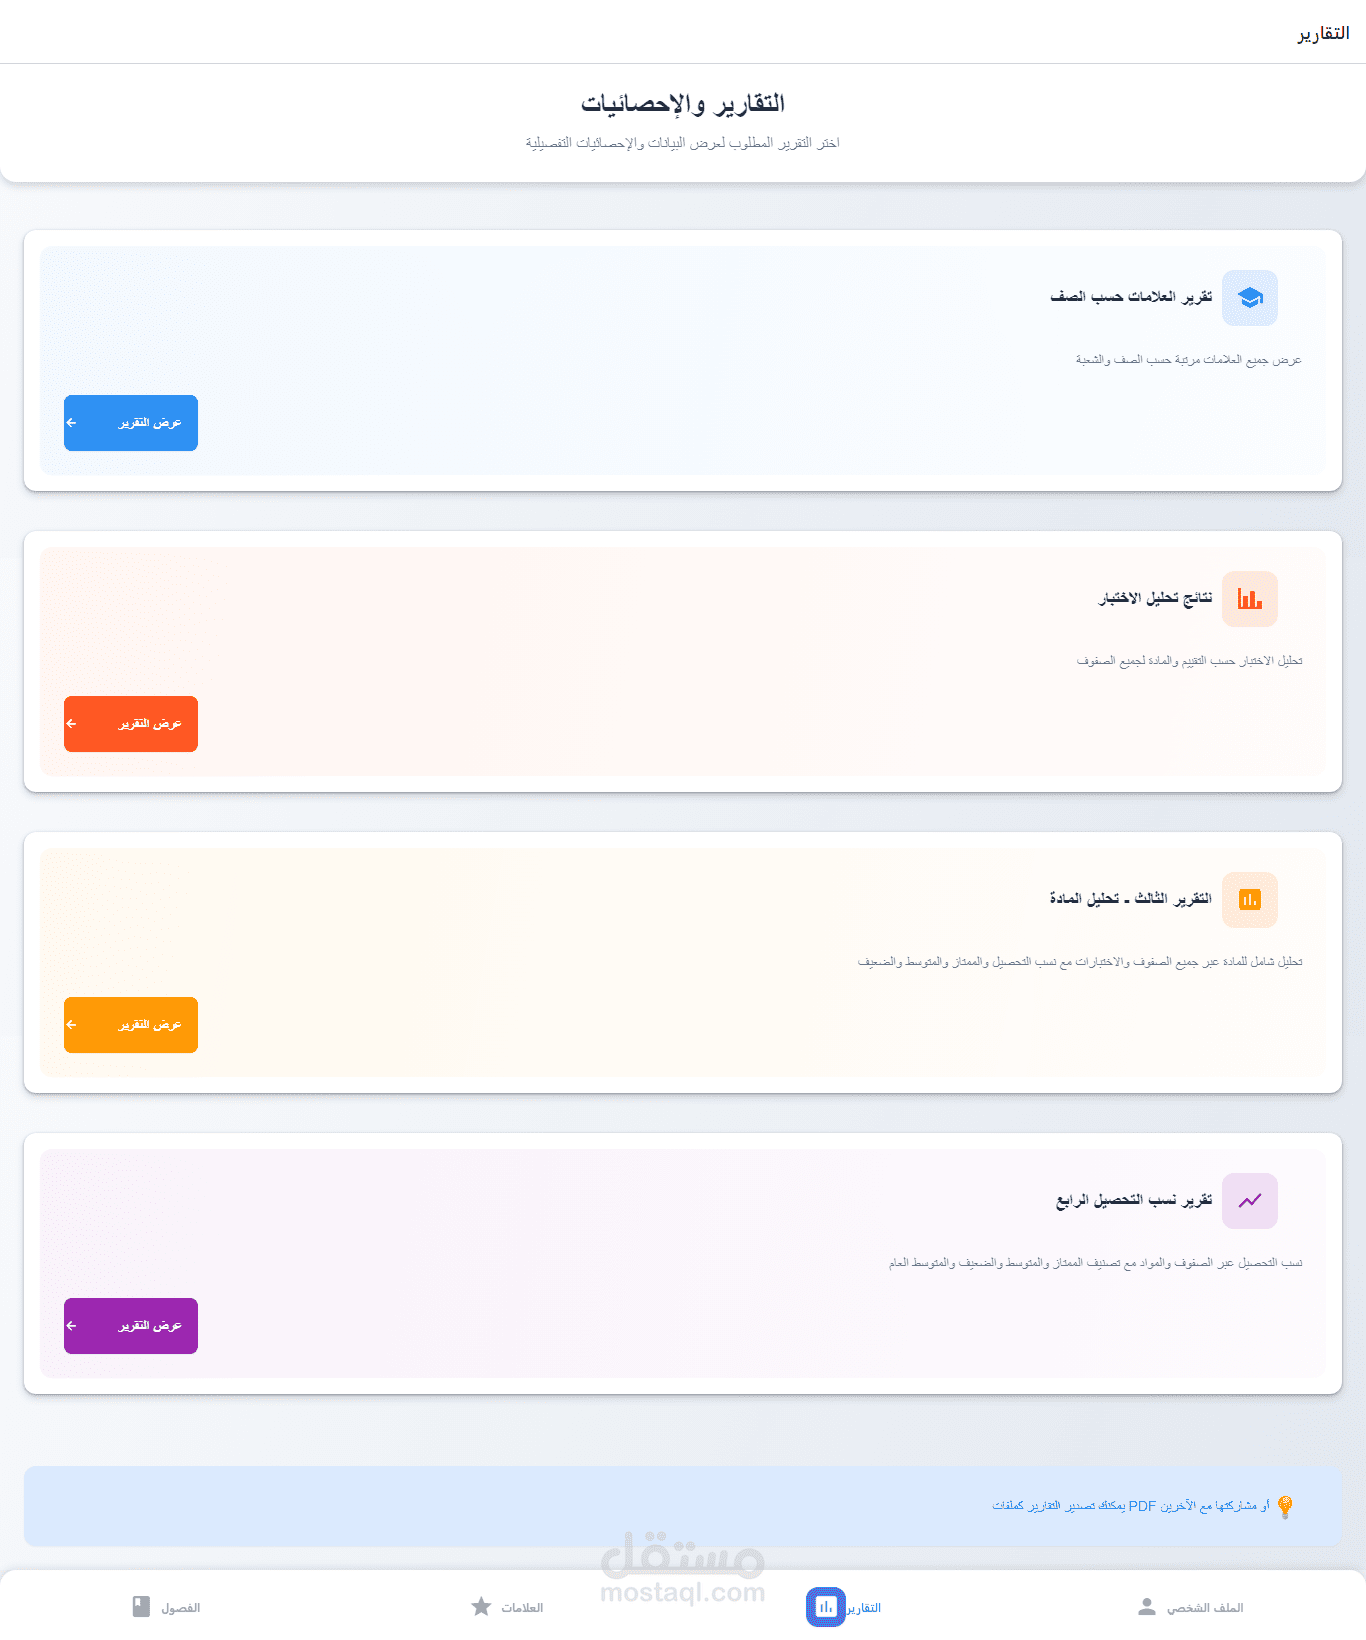
Task: Open the blue عرض التقرير button
Action: tap(131, 423)
